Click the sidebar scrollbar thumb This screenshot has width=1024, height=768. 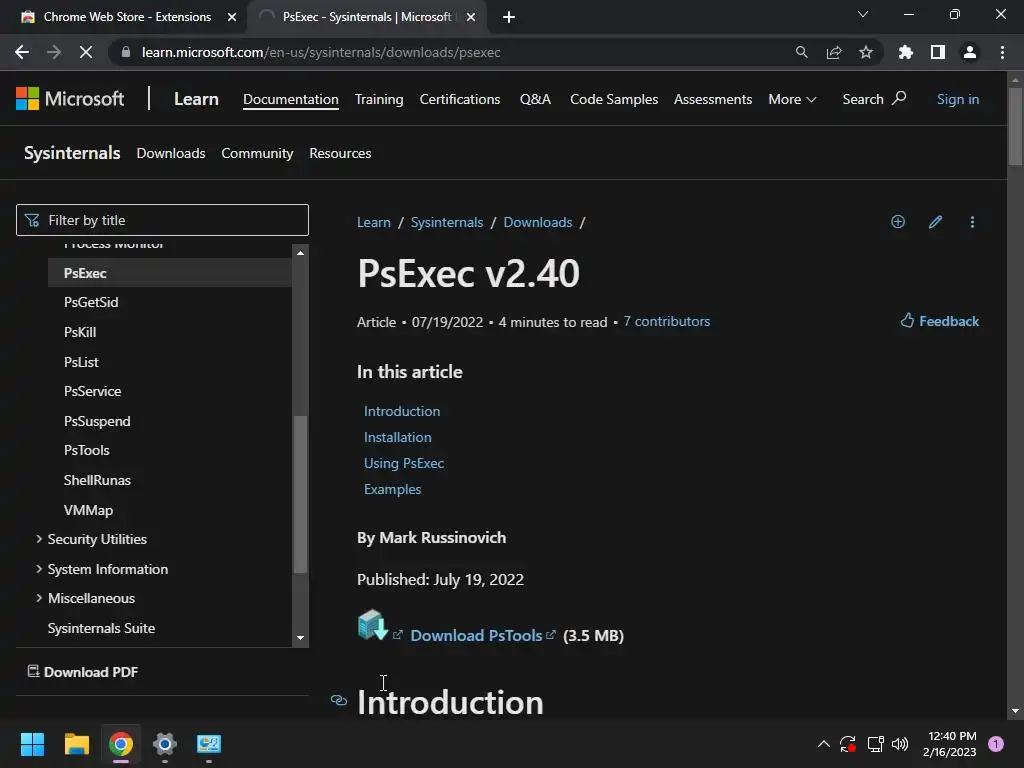pos(300,494)
